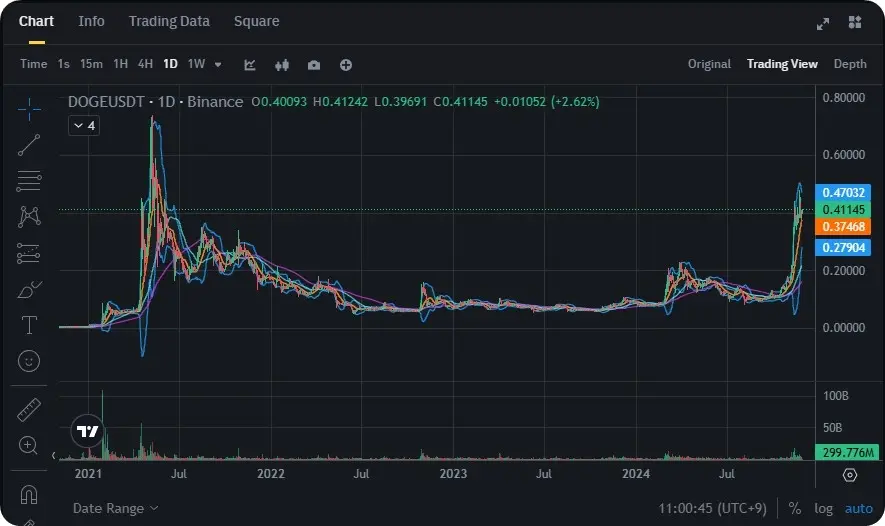Set interval to 4H
The height and width of the screenshot is (526, 885).
point(146,64)
